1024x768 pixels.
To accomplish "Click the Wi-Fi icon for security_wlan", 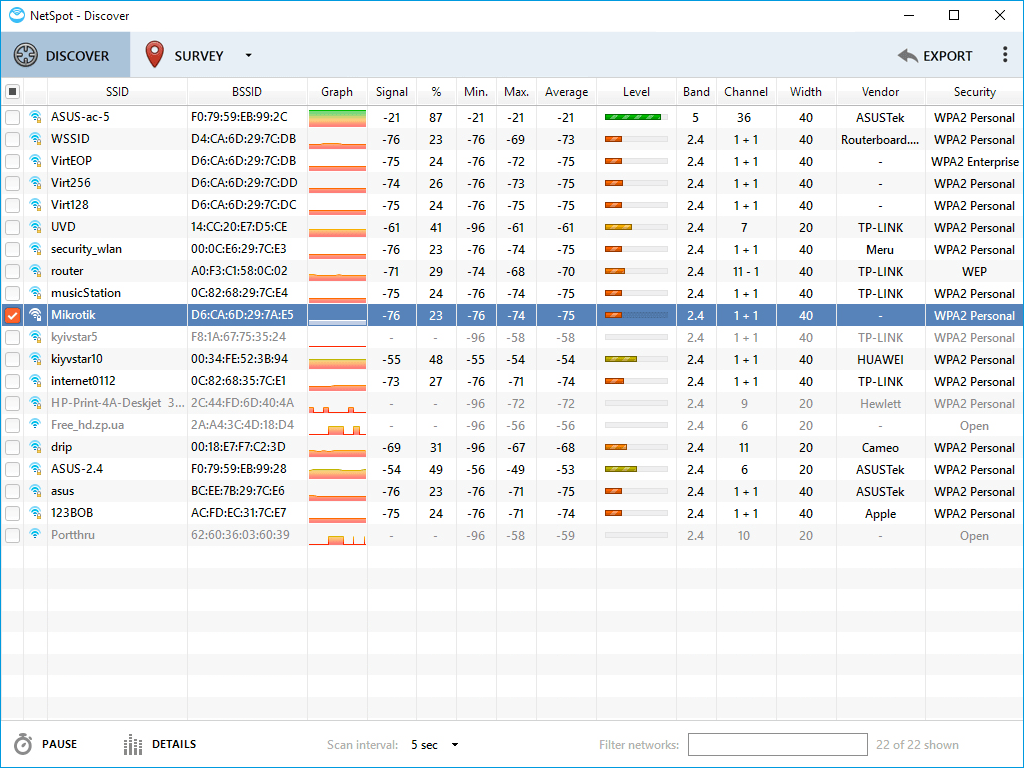I will 35,249.
